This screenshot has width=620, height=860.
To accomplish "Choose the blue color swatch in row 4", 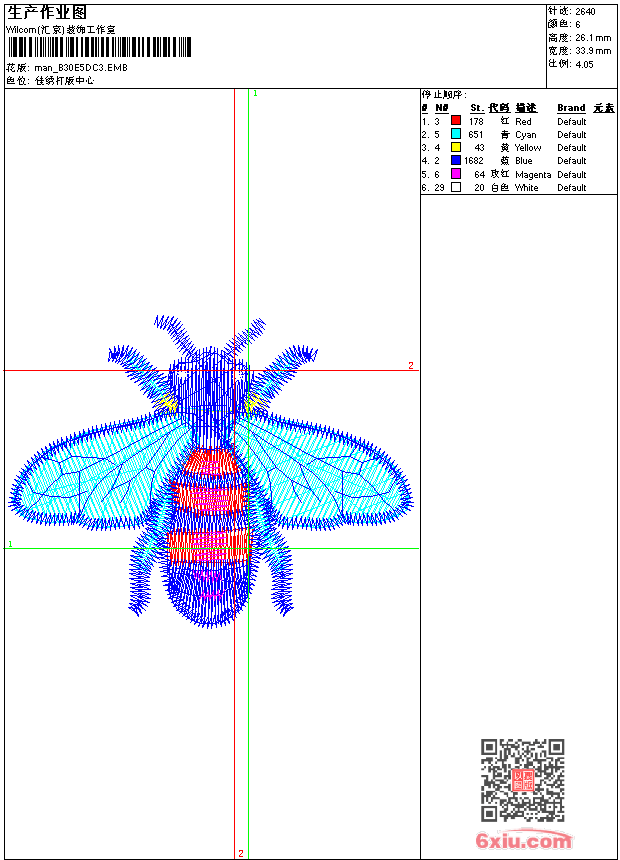I will [456, 160].
